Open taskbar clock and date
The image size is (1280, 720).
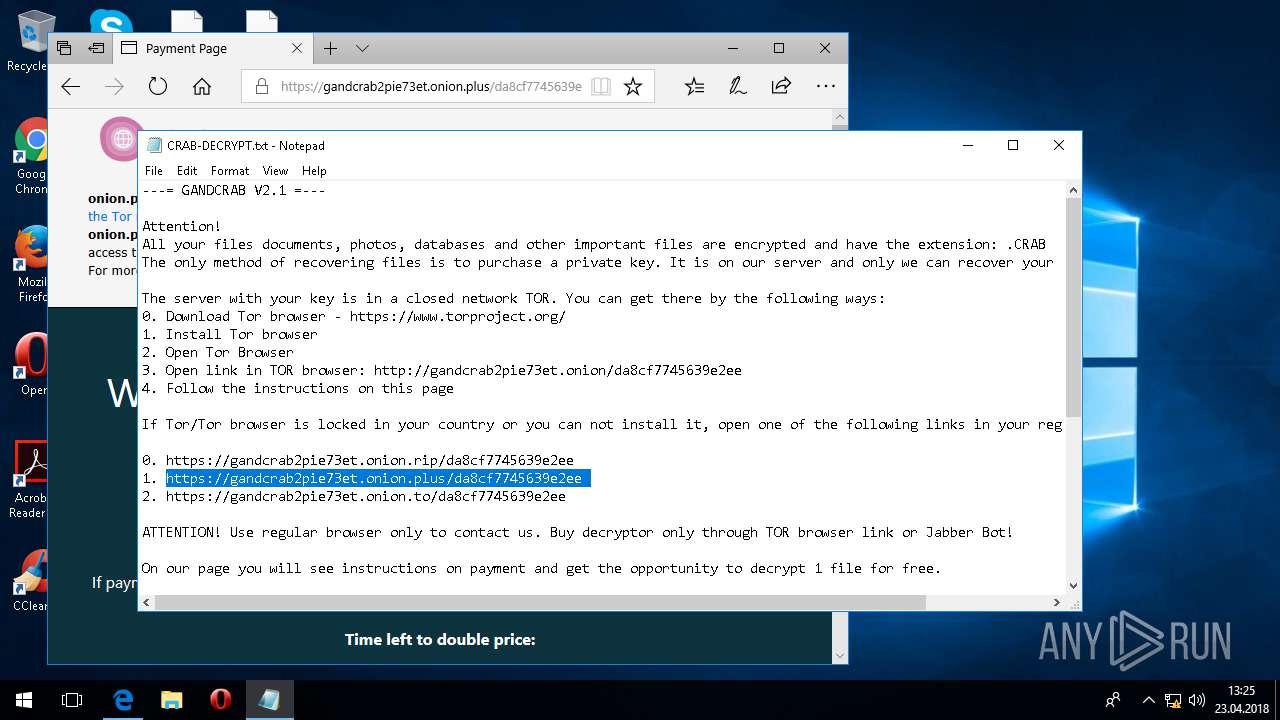pyautogui.click(x=1240, y=700)
